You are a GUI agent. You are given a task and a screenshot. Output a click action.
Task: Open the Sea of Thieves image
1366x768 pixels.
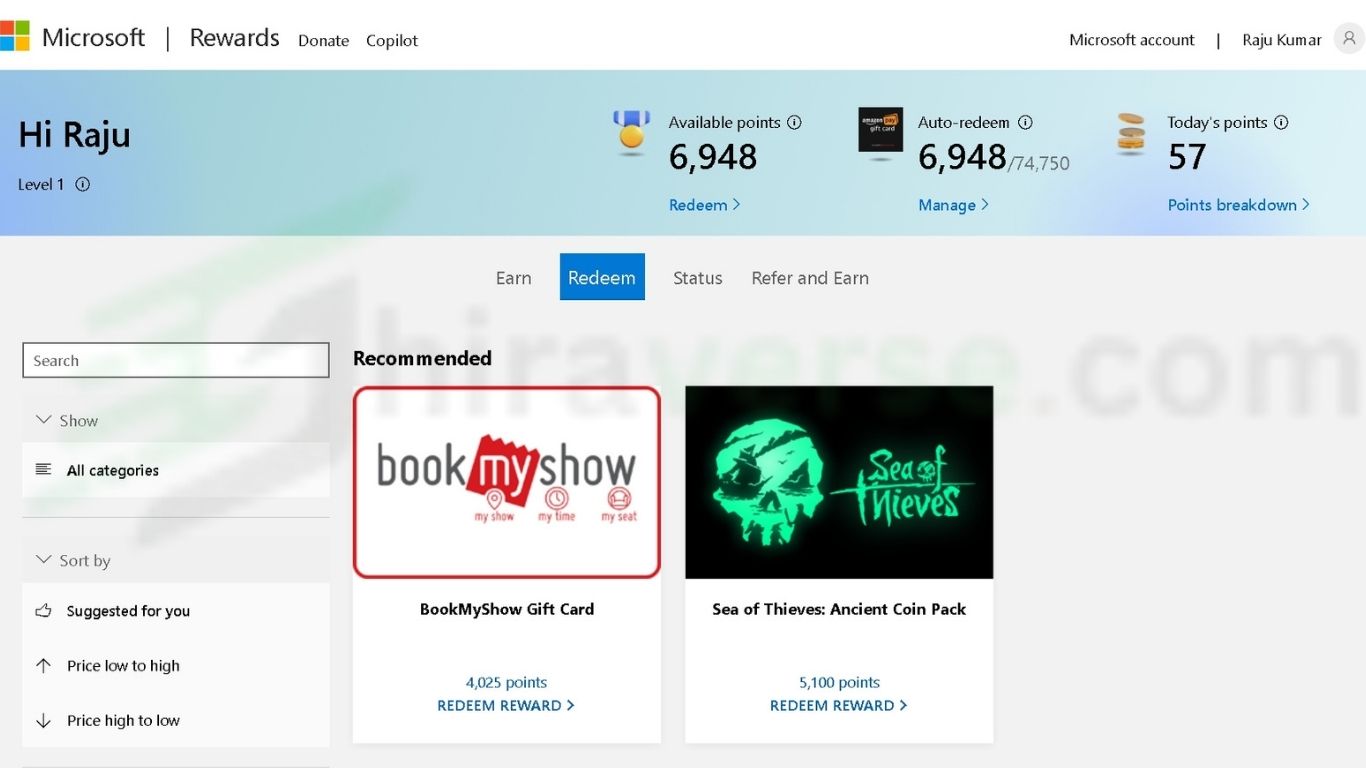point(839,482)
